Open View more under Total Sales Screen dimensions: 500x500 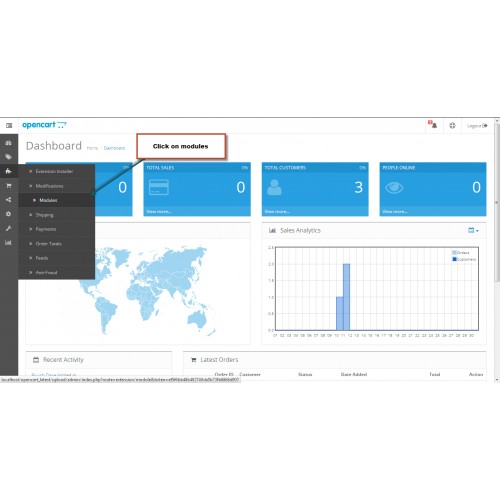click(159, 211)
